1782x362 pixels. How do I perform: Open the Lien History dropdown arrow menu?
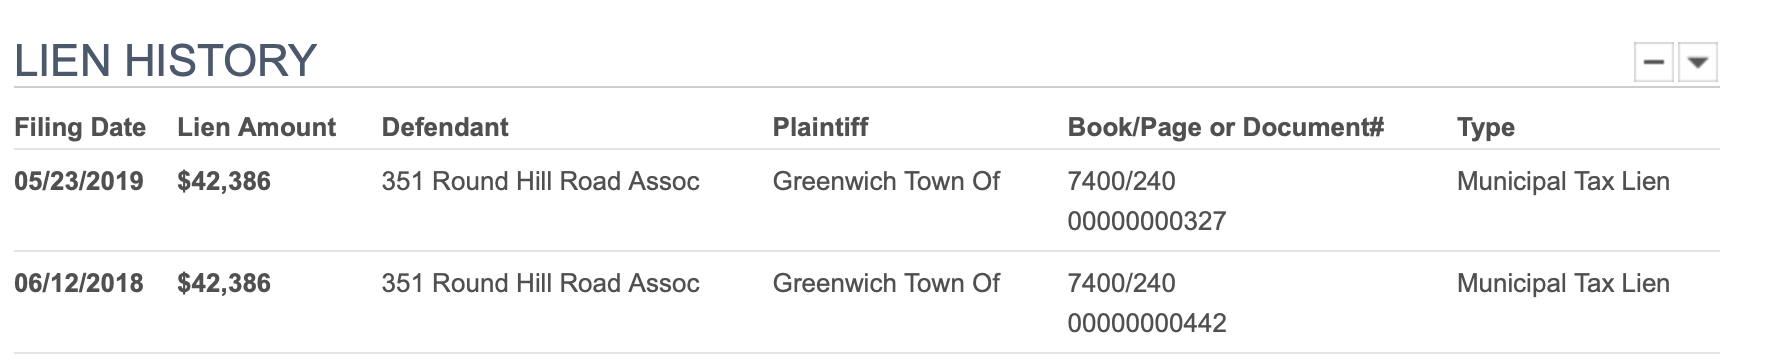1697,62
